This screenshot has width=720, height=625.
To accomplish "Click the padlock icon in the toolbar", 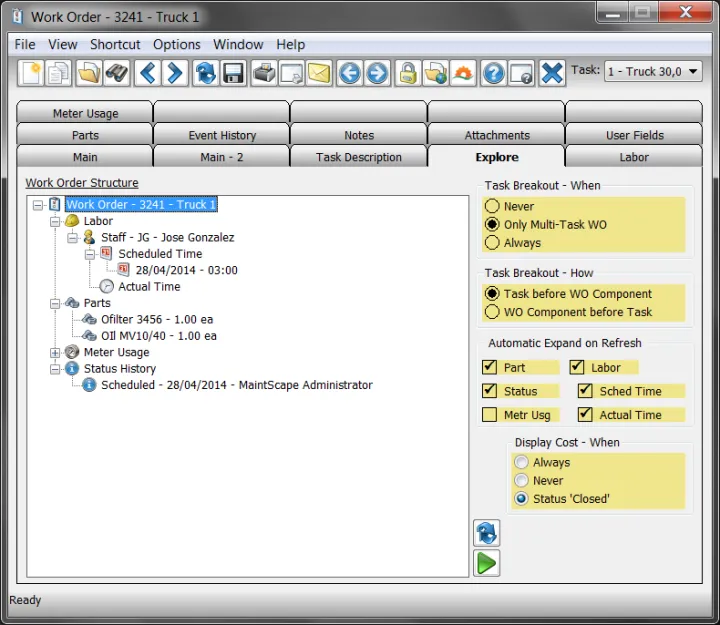I will (x=406, y=73).
